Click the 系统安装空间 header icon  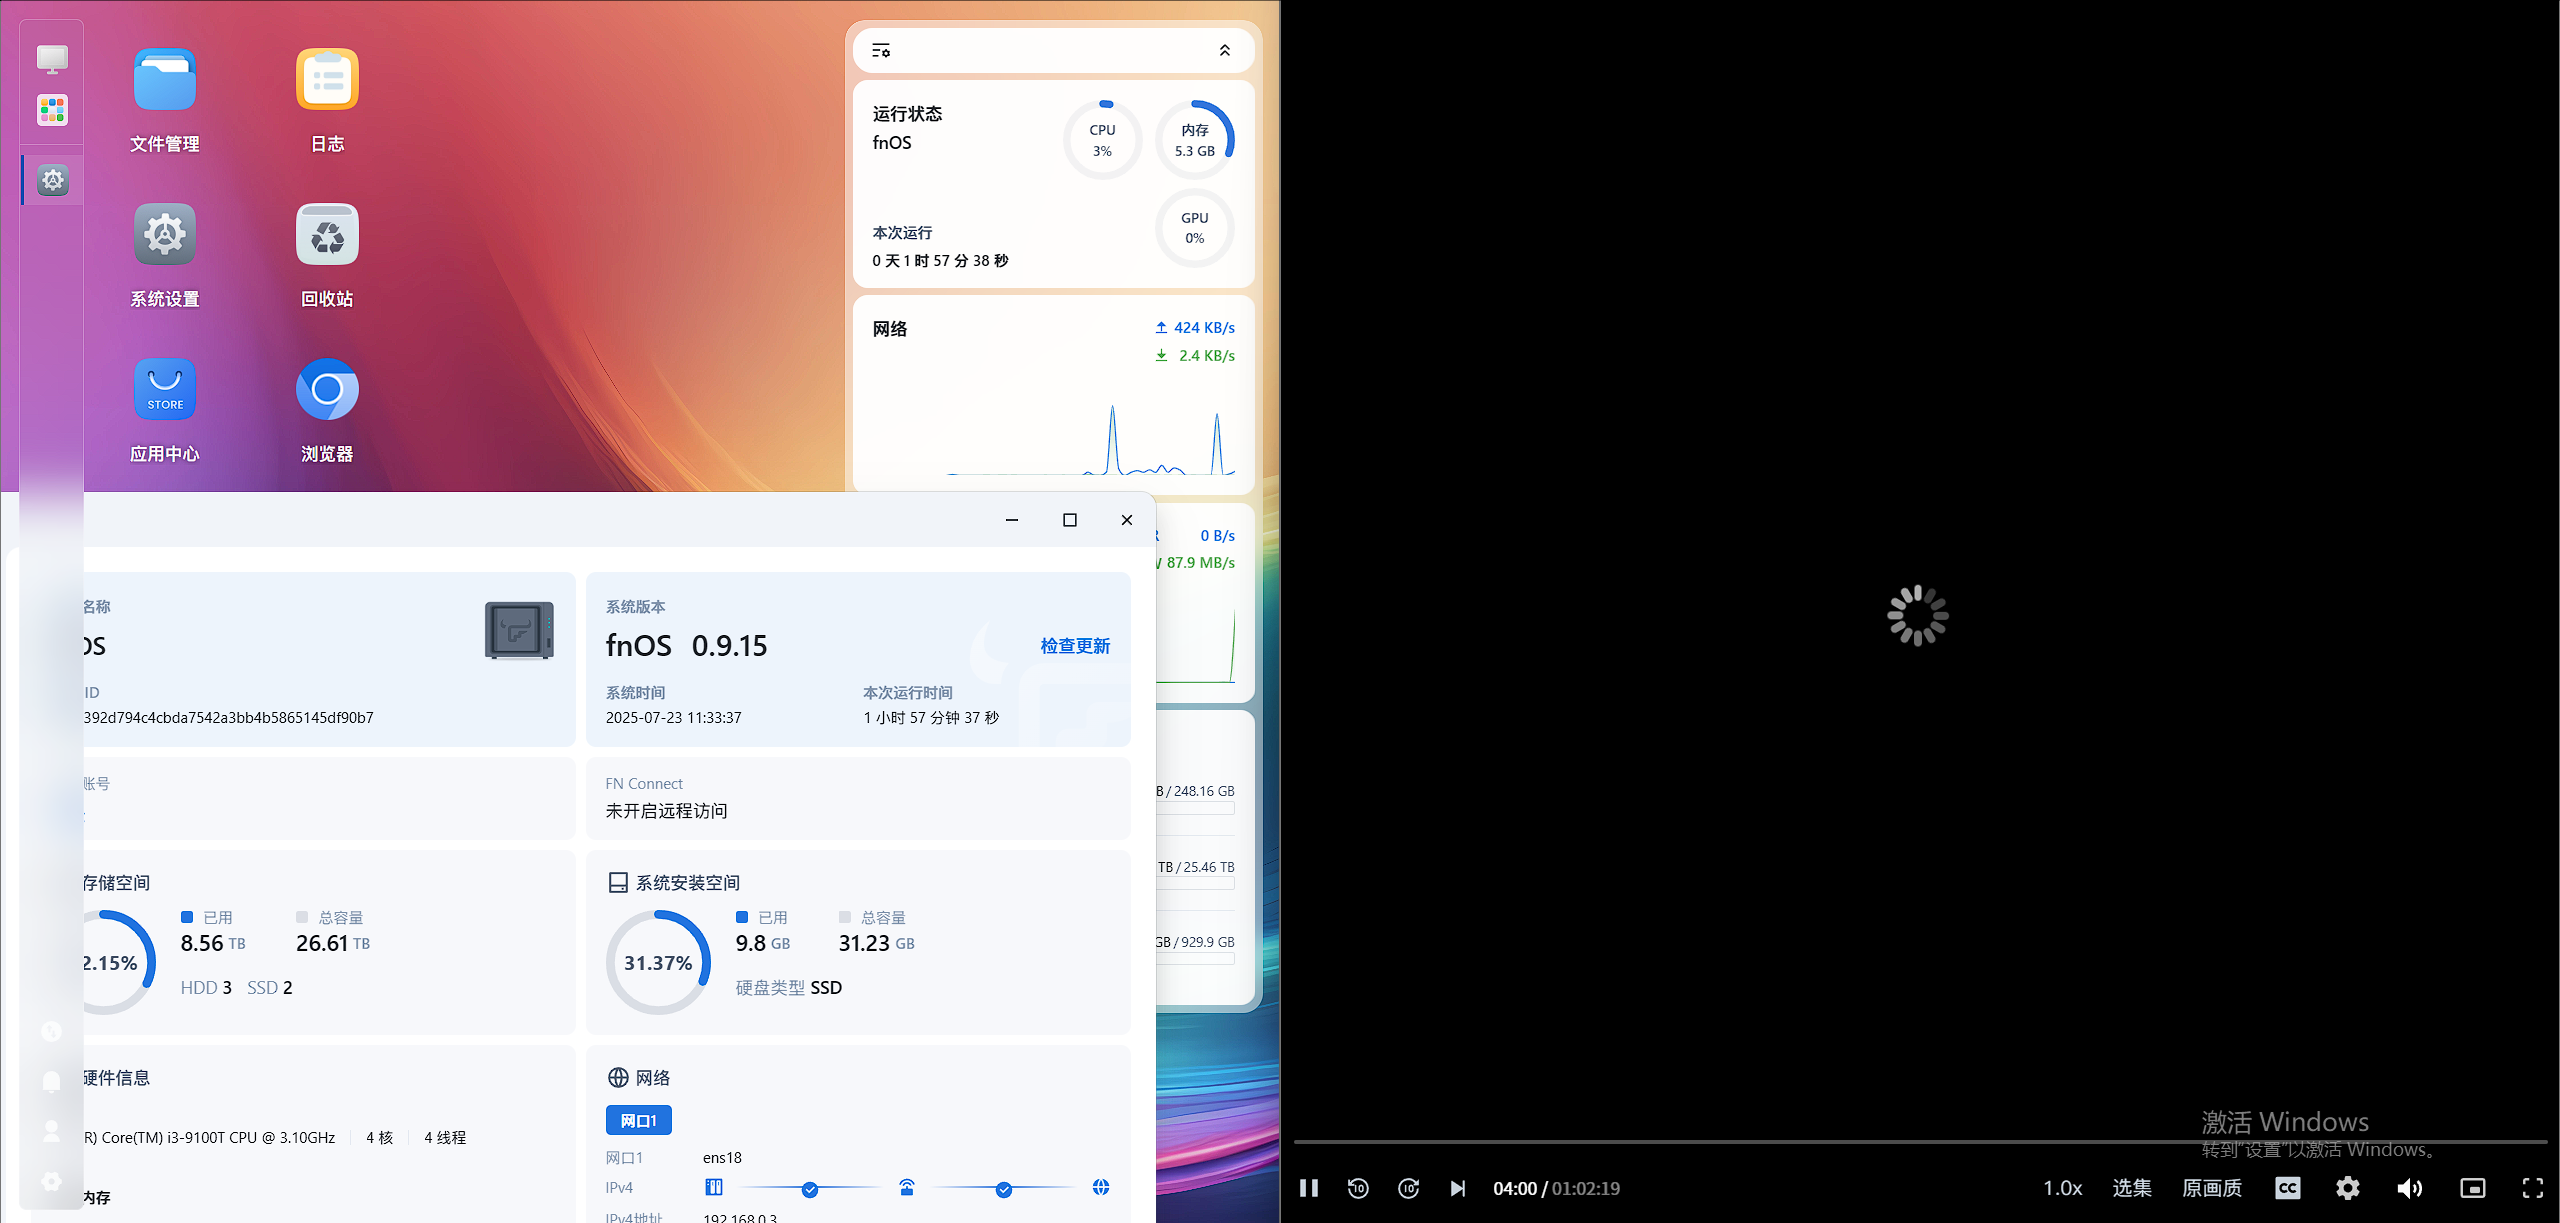(x=618, y=882)
